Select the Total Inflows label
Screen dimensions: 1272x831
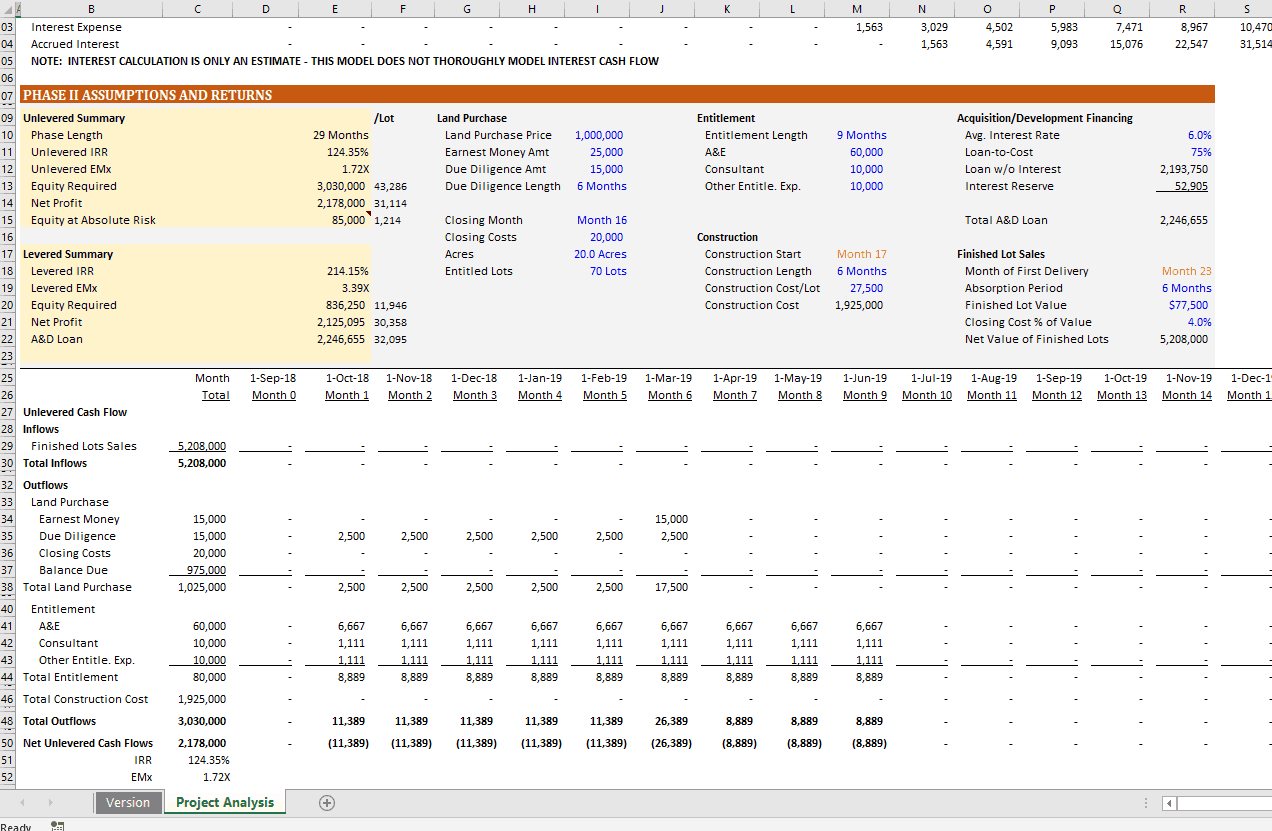55,463
